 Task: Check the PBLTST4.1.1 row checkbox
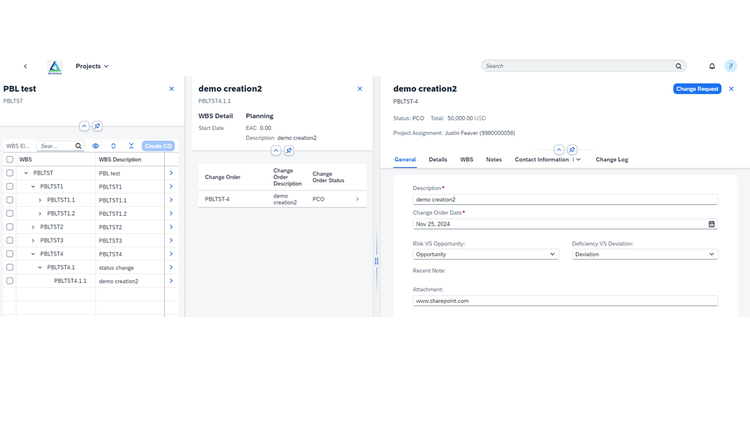coord(10,281)
